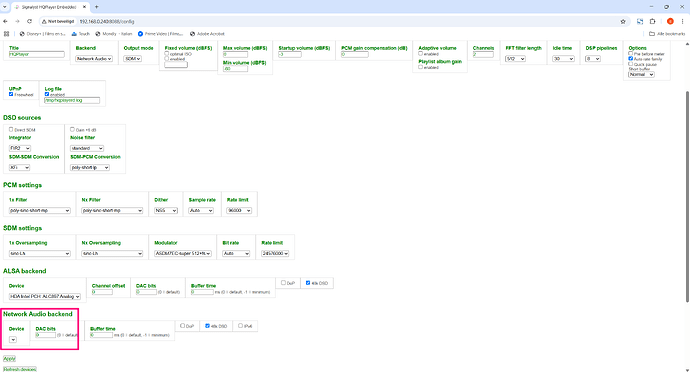Enable Adaptive volume checkbox
Image resolution: width=690 pixels, height=372 pixels.
tap(421, 53)
